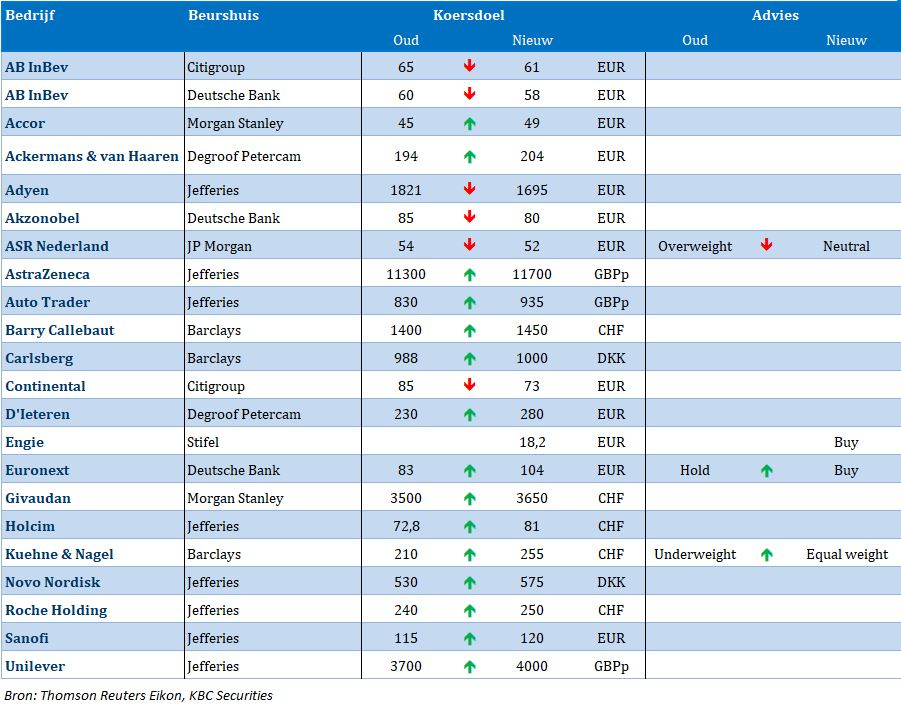Click the Ackermans & van Haaren company name

[x=92, y=156]
